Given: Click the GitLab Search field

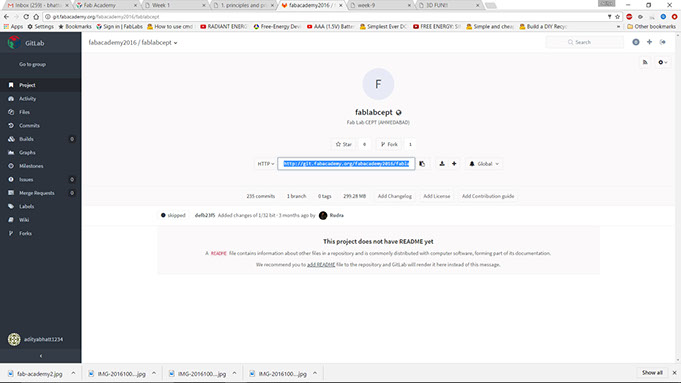Looking at the screenshot, I should pos(585,42).
